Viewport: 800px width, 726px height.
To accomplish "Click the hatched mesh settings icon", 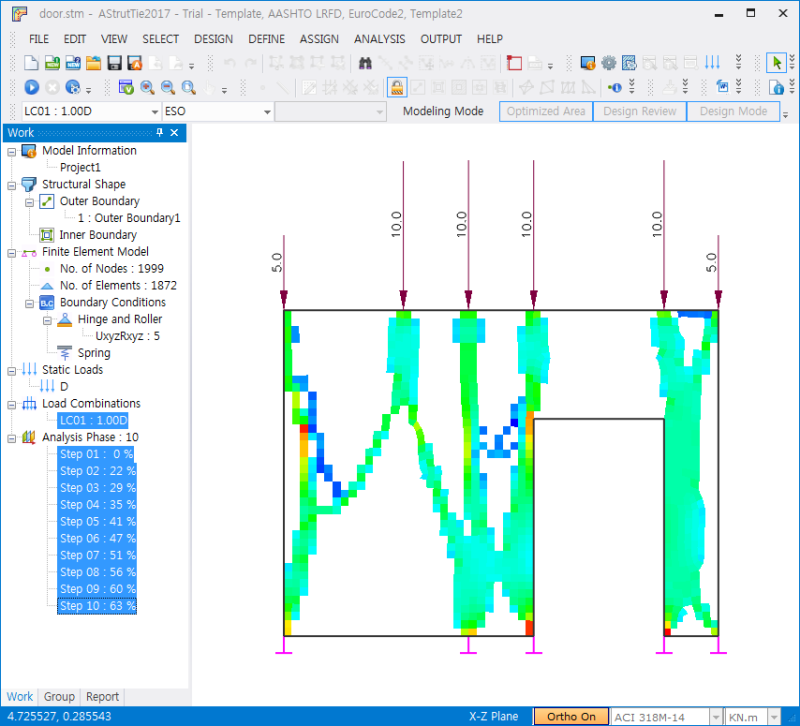I will [x=629, y=63].
